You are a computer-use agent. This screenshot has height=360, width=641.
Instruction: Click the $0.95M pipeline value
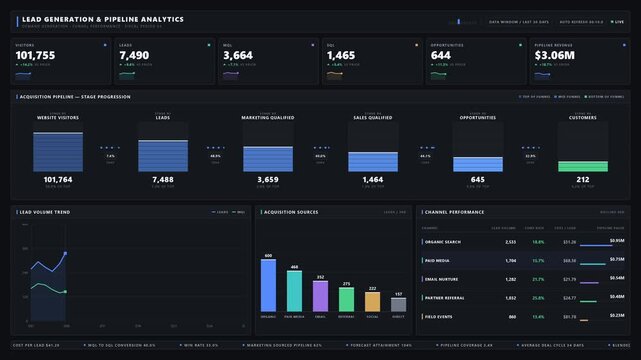[617, 241]
